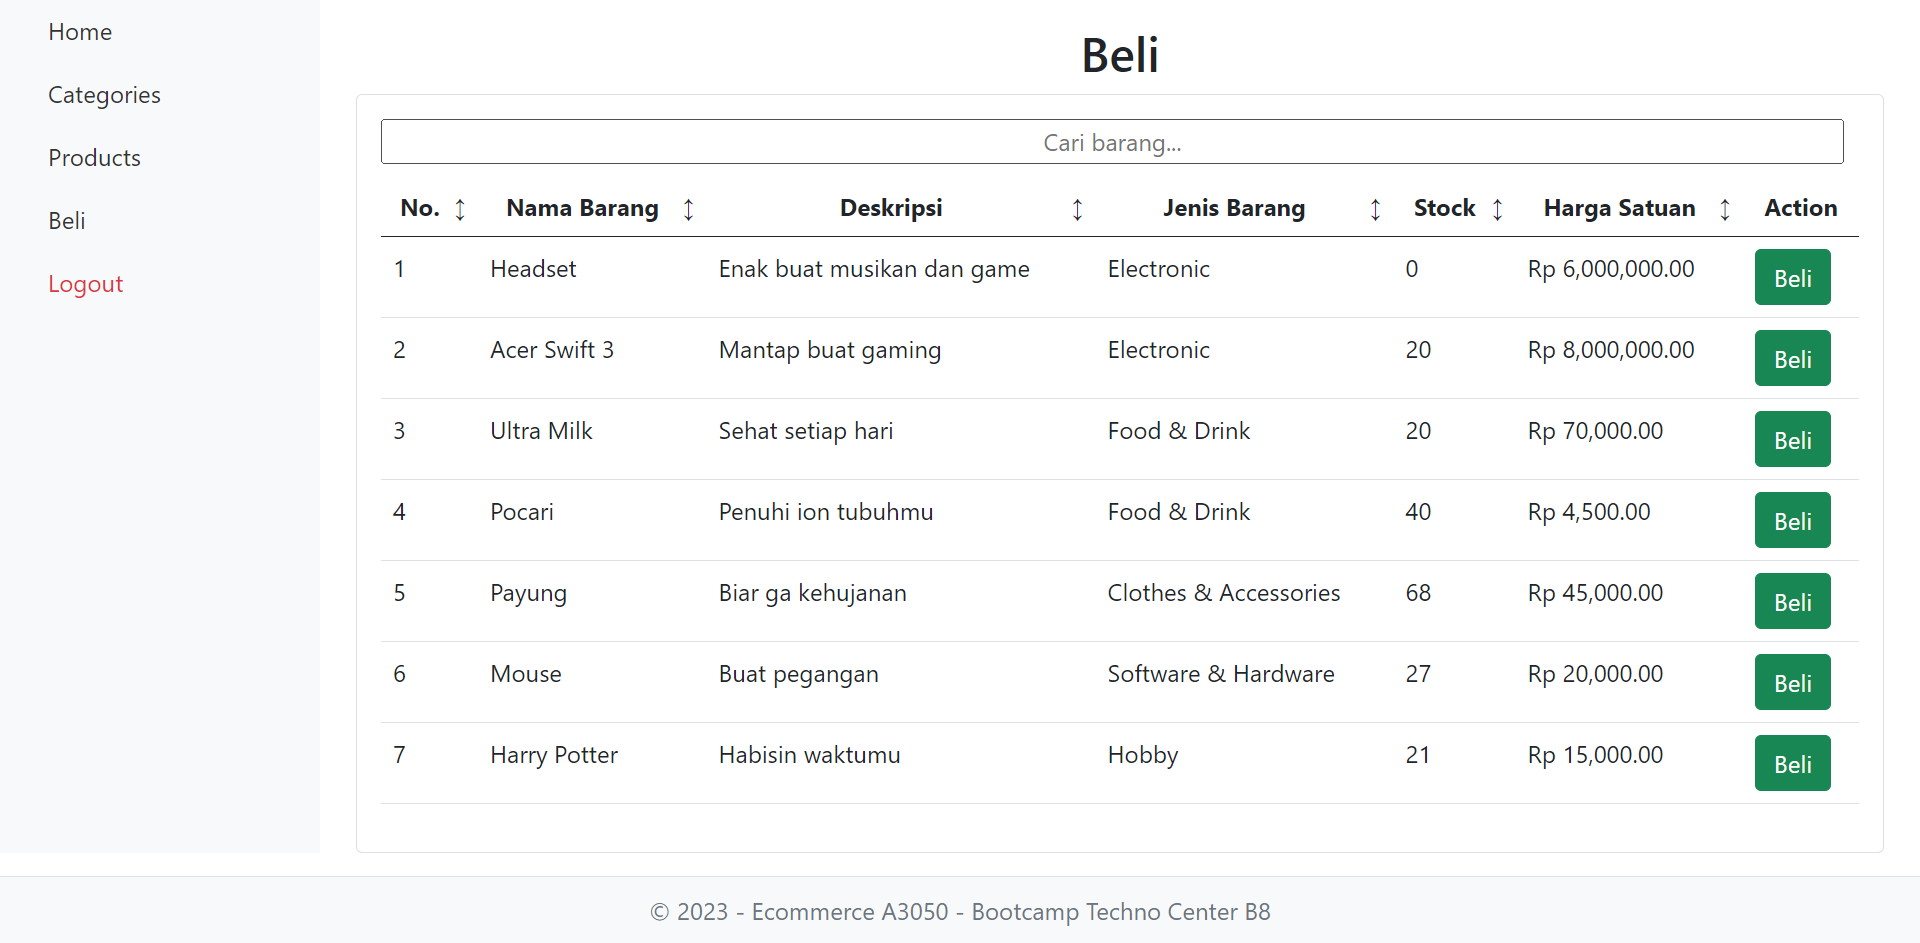1920x943 pixels.
Task: Buy the Headset item
Action: pyautogui.click(x=1792, y=278)
